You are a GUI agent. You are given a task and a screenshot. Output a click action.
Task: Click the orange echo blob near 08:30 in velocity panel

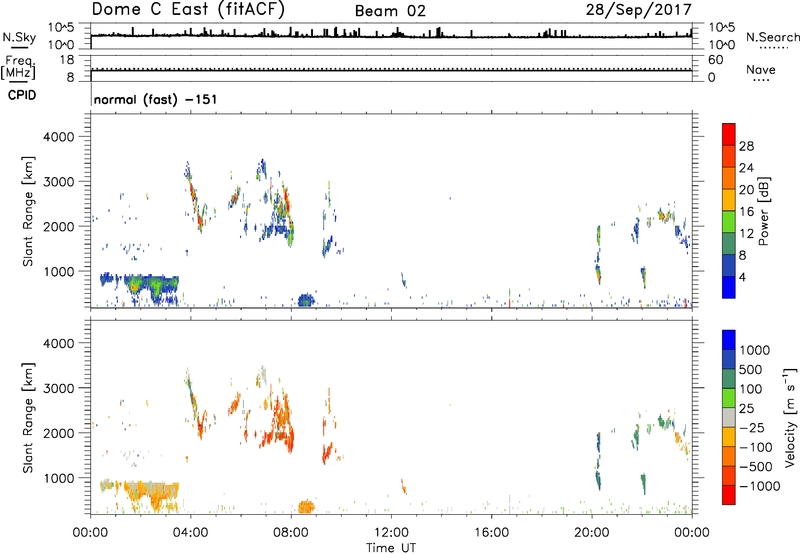click(306, 507)
